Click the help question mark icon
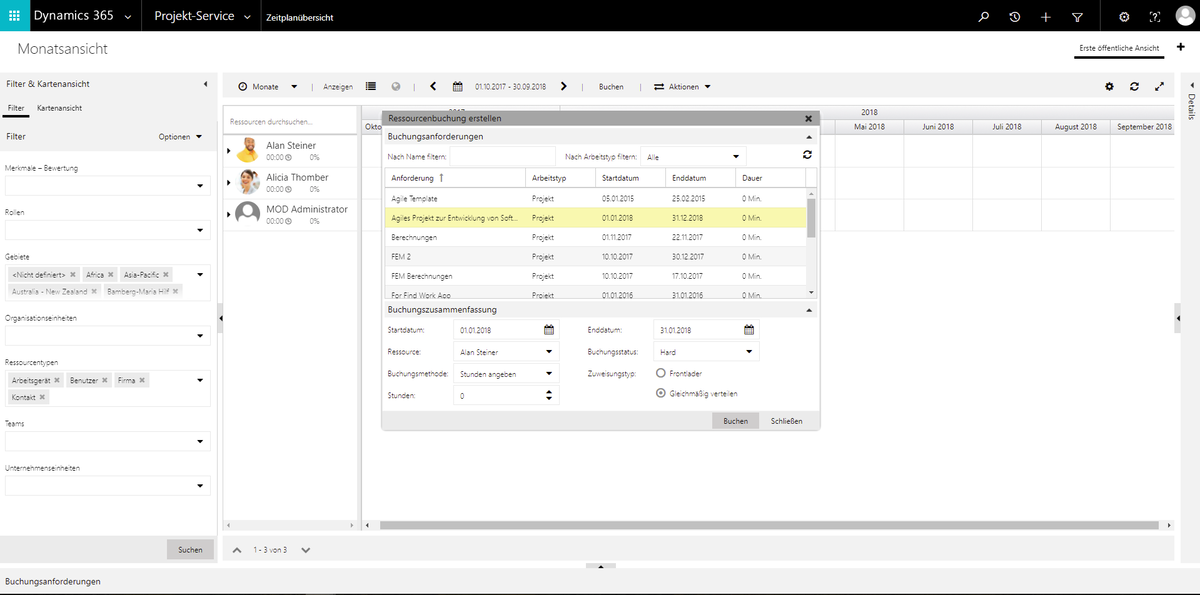 tap(1155, 17)
